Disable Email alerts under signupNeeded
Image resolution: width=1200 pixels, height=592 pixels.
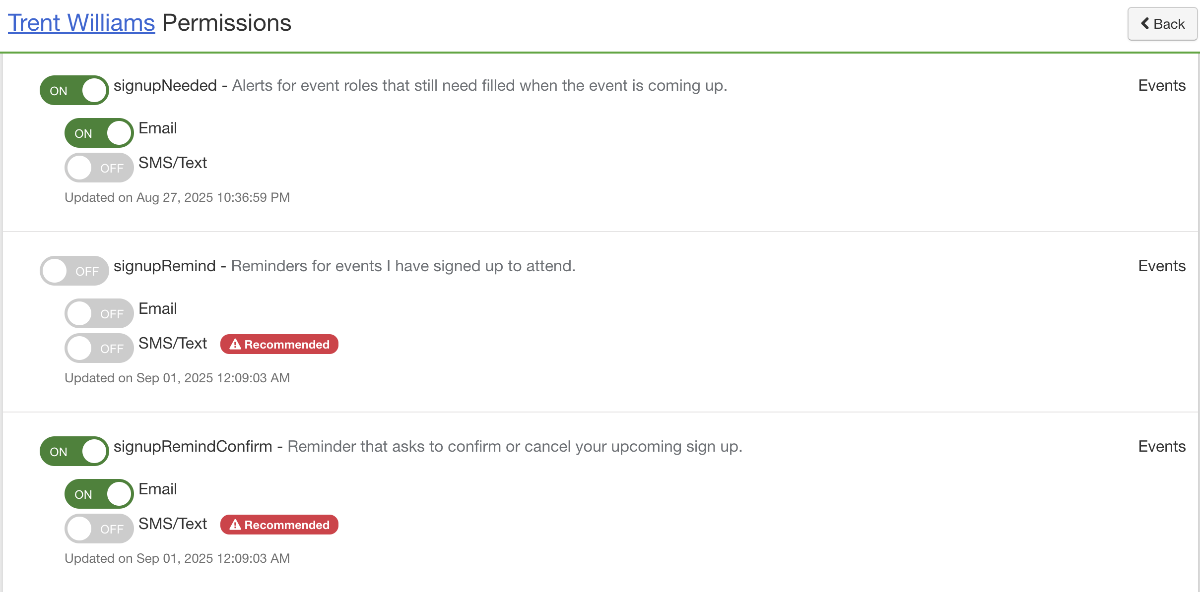(x=99, y=133)
